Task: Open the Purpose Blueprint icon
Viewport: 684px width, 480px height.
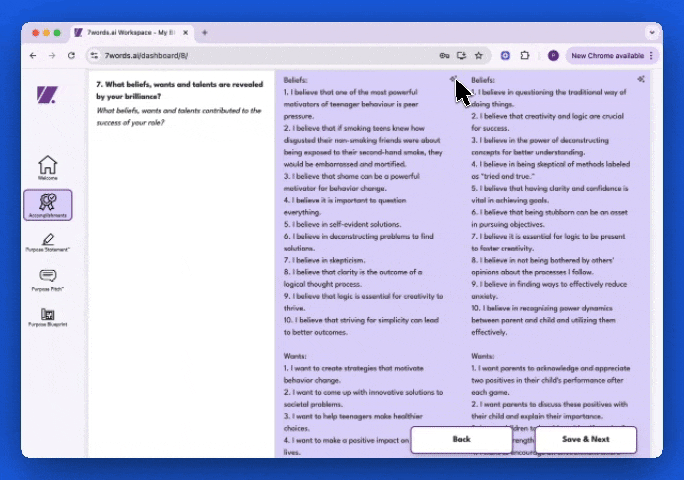Action: (x=47, y=316)
